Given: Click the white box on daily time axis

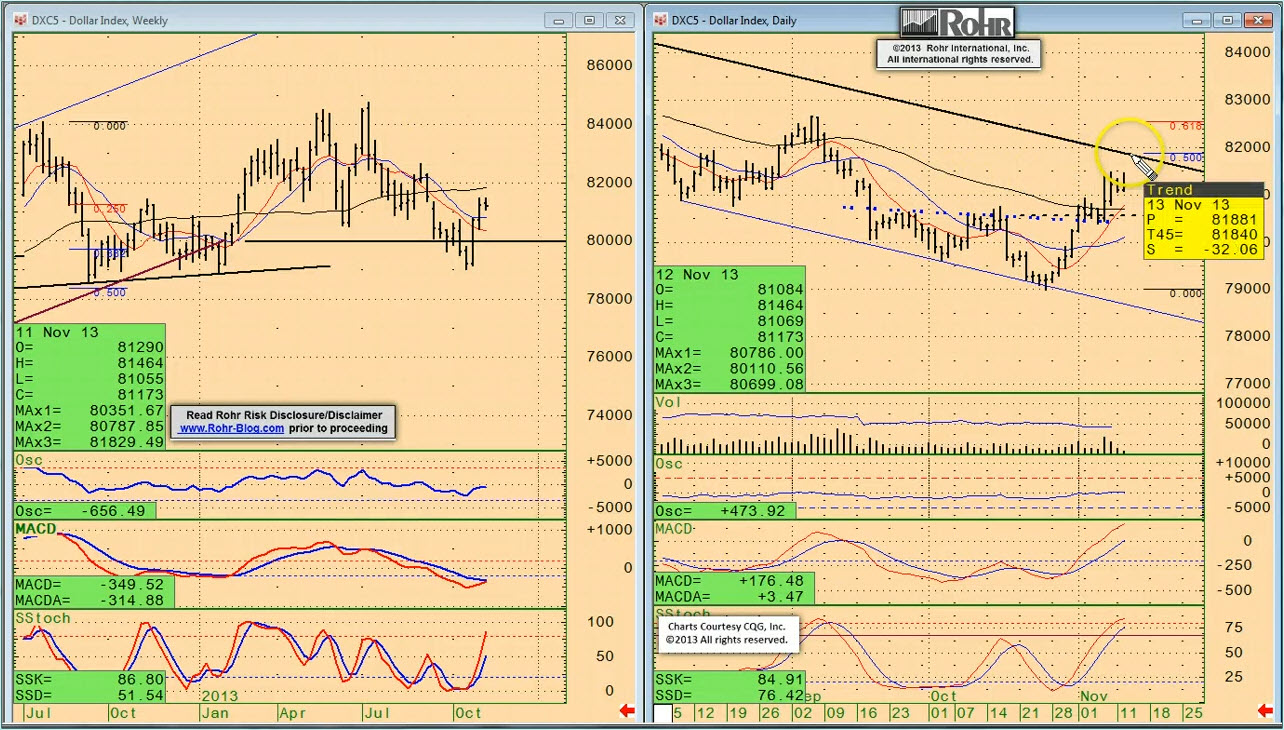Looking at the screenshot, I should tap(663, 713).
